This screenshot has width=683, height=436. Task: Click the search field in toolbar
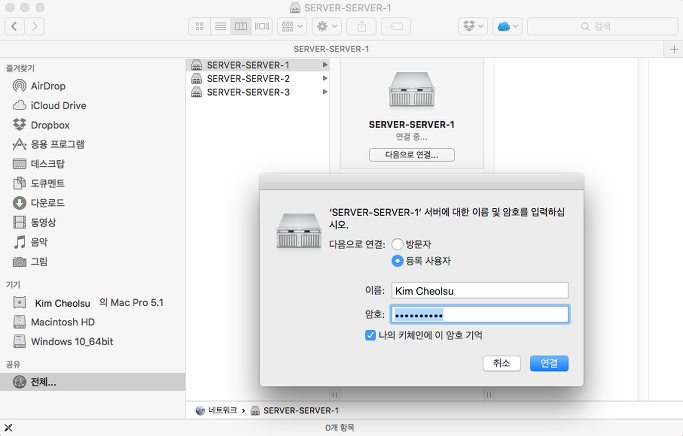(x=603, y=27)
